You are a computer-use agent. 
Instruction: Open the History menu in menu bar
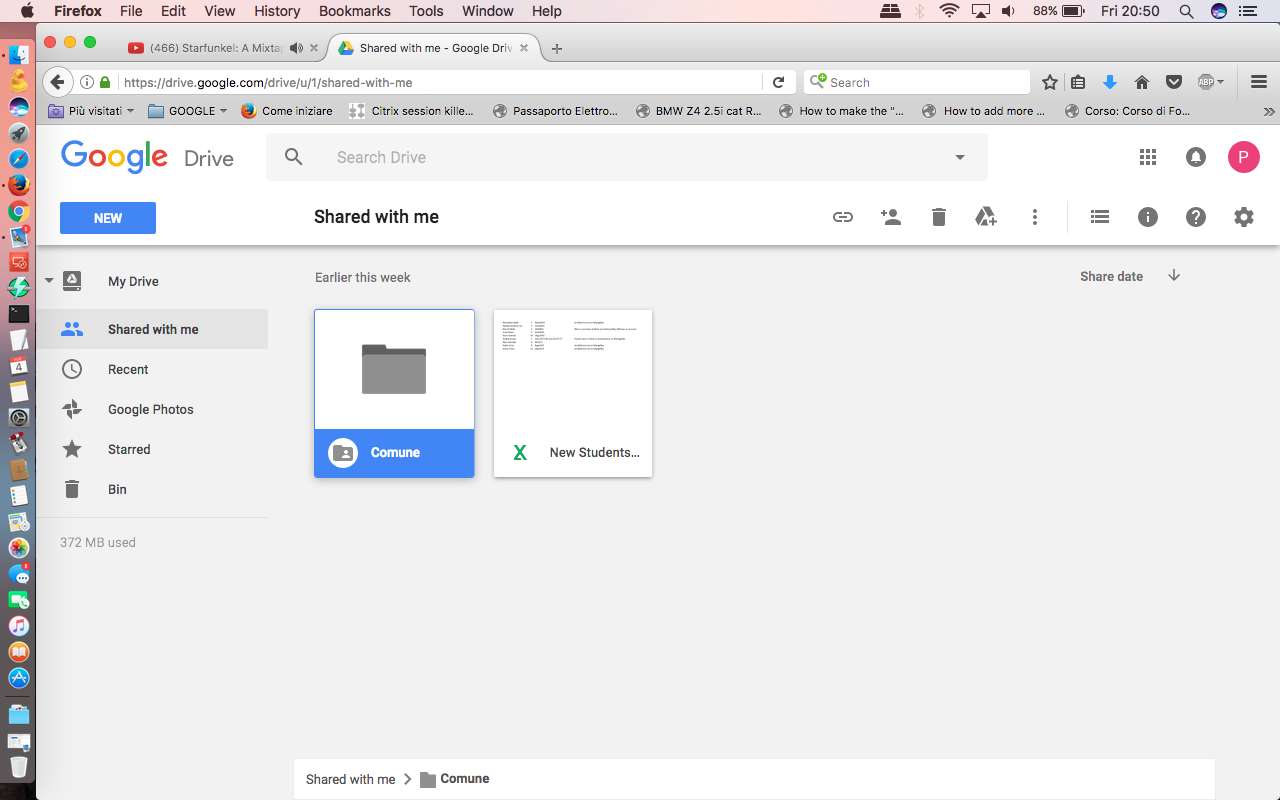tap(277, 11)
